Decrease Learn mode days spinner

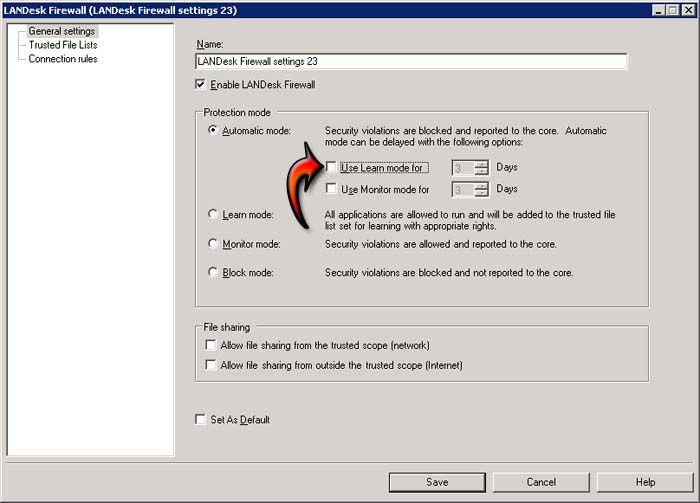(481, 171)
